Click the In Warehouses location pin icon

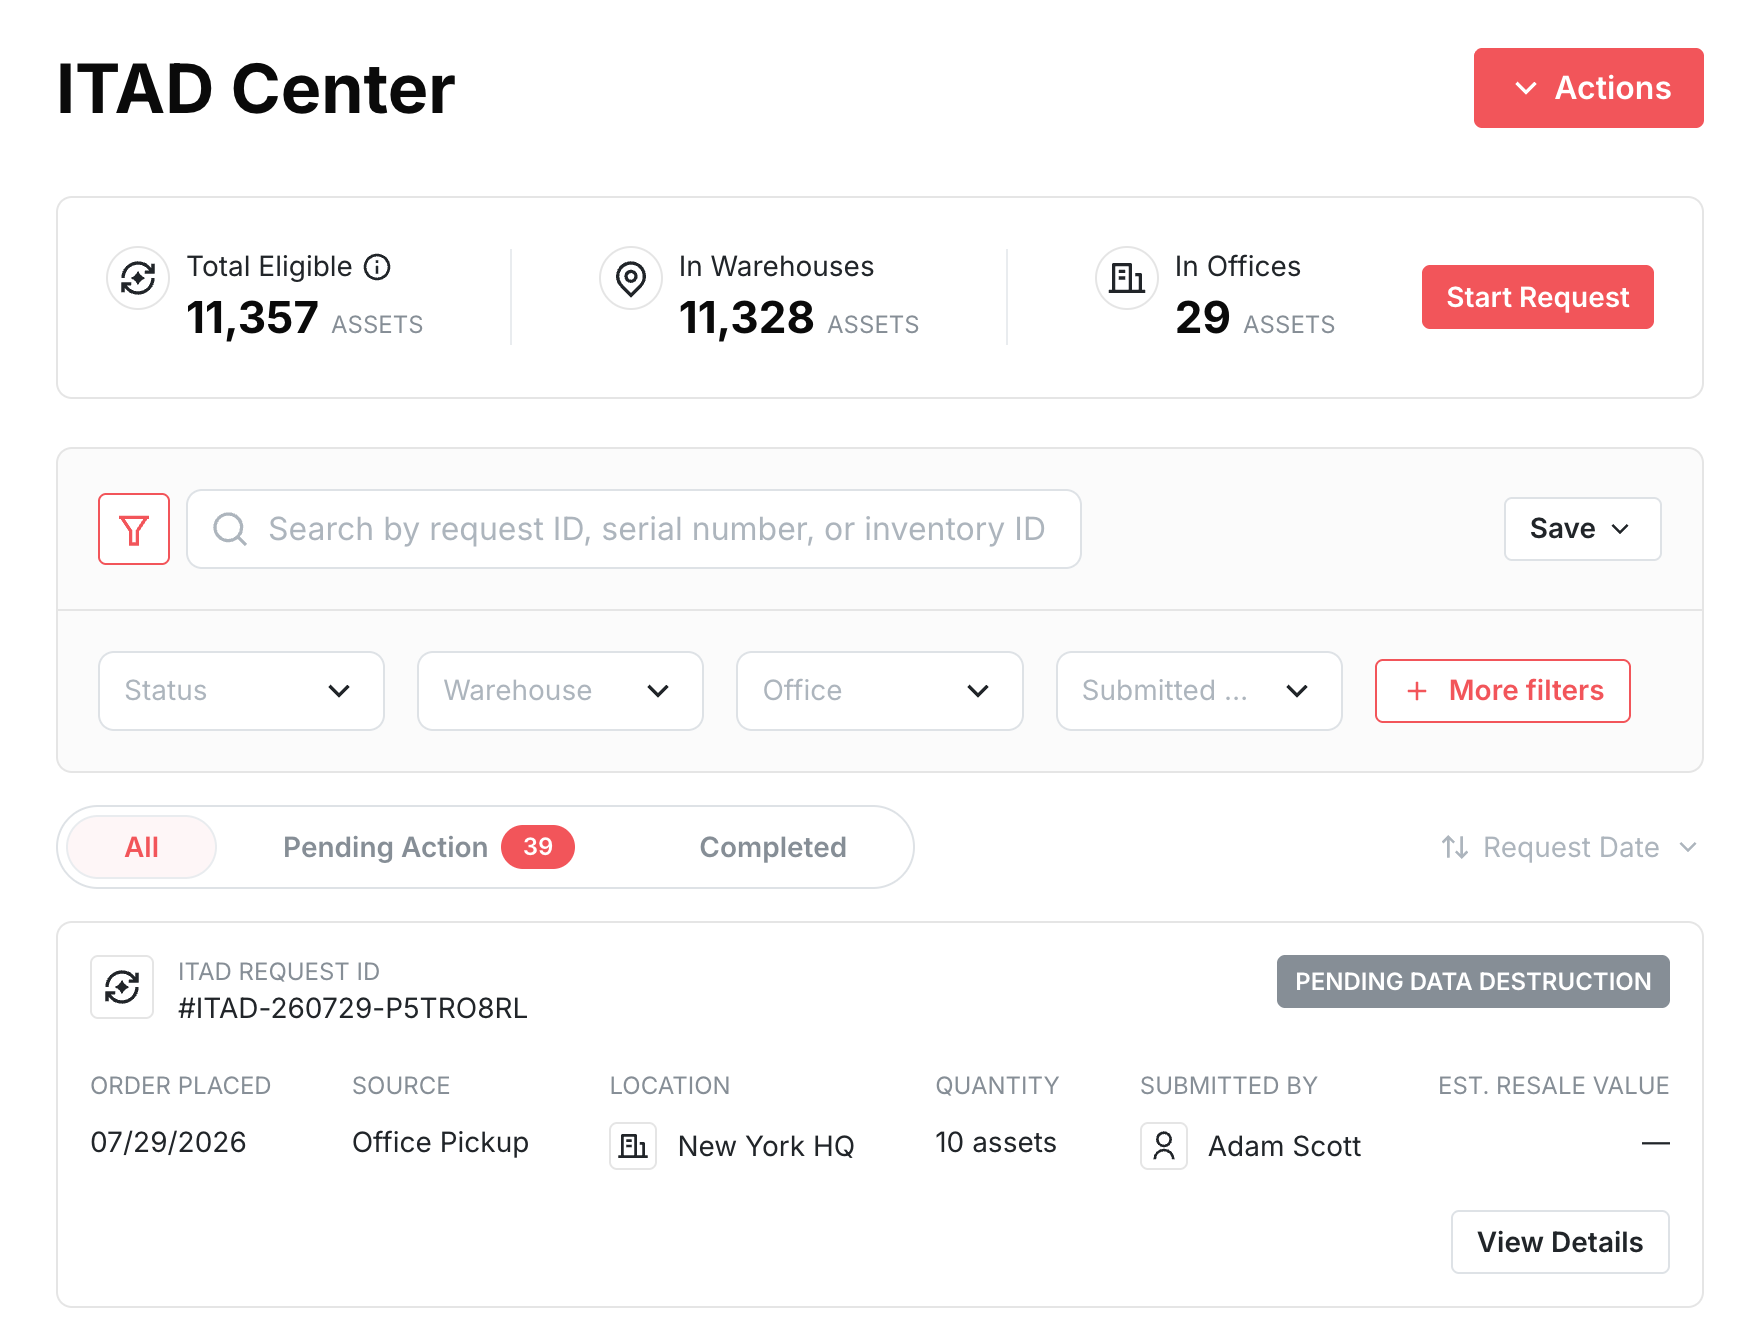tap(631, 278)
